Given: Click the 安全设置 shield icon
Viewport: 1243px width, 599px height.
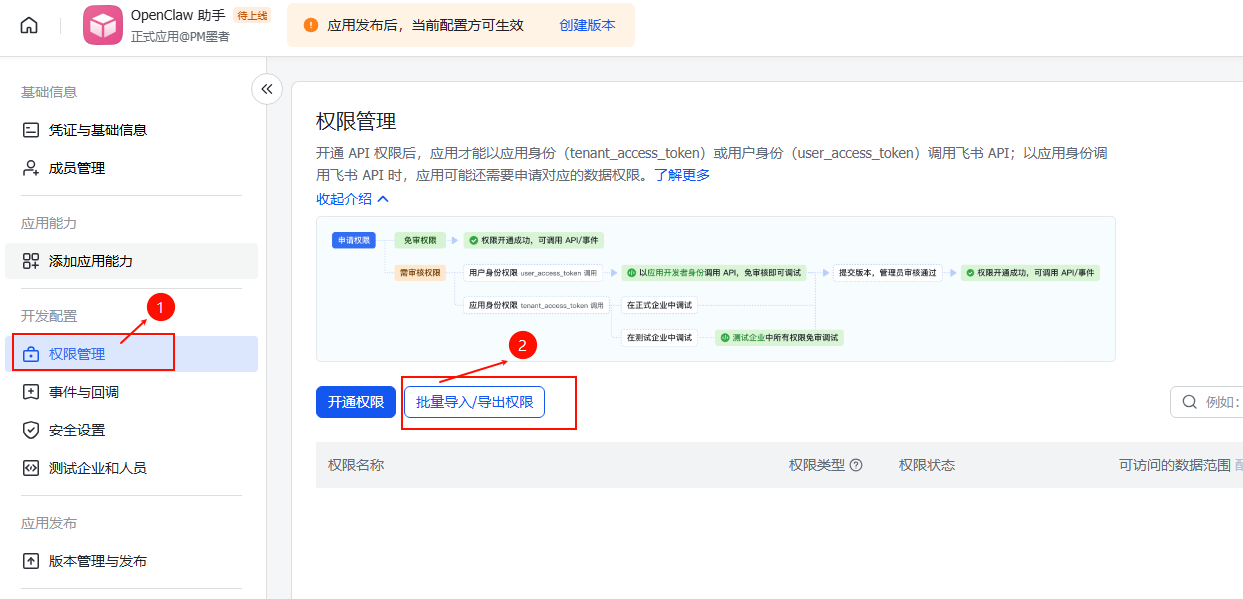Looking at the screenshot, I should (x=31, y=430).
